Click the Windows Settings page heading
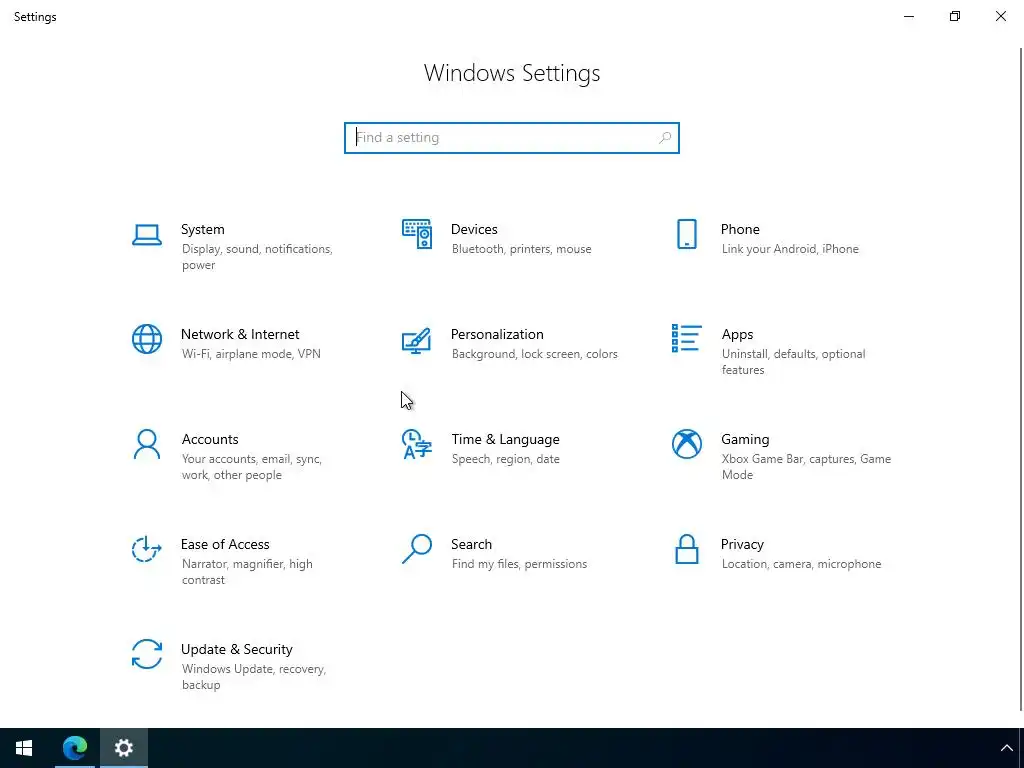Screen dimensions: 1024x768 tap(511, 73)
